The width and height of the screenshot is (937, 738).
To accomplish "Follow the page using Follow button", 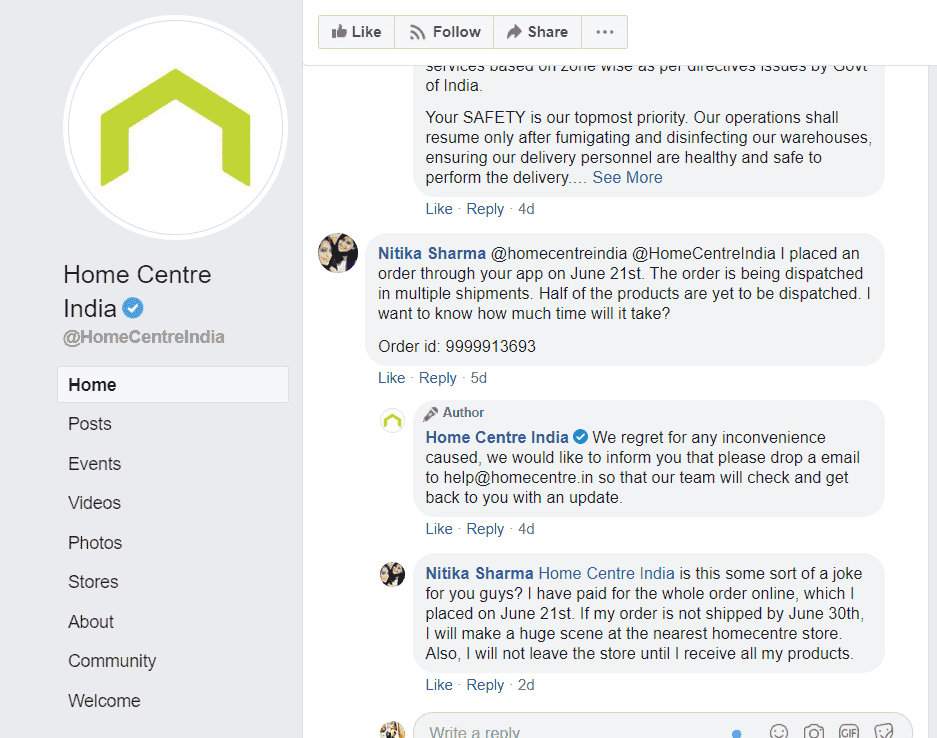I will pyautogui.click(x=444, y=32).
